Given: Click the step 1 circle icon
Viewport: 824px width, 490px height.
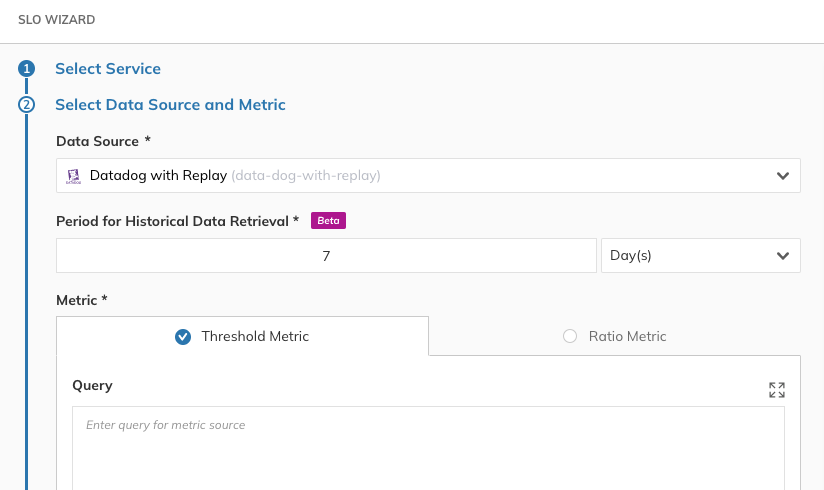Looking at the screenshot, I should coord(27,69).
